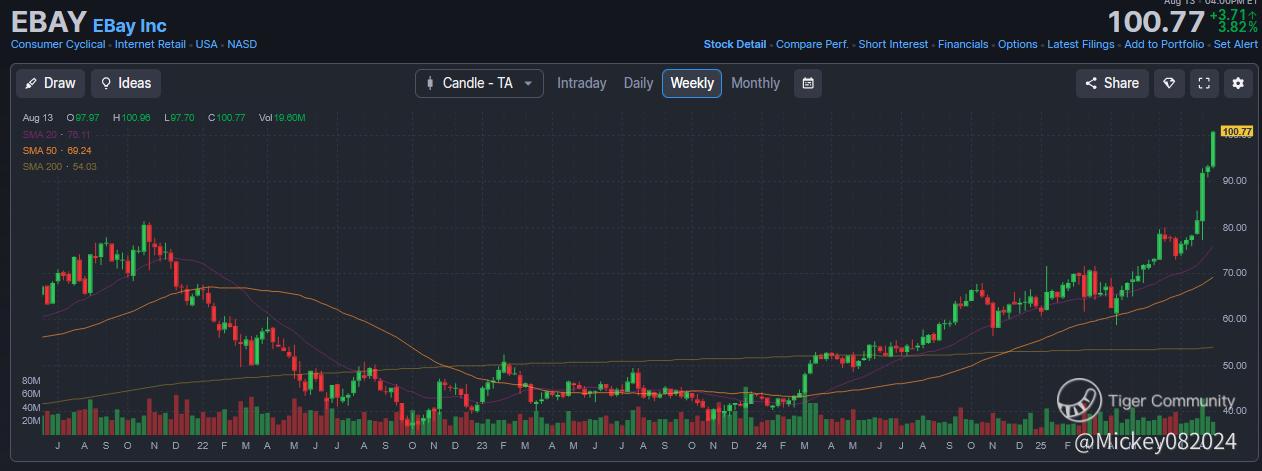
Task: Switch to Intraday timeframe
Action: coord(582,83)
